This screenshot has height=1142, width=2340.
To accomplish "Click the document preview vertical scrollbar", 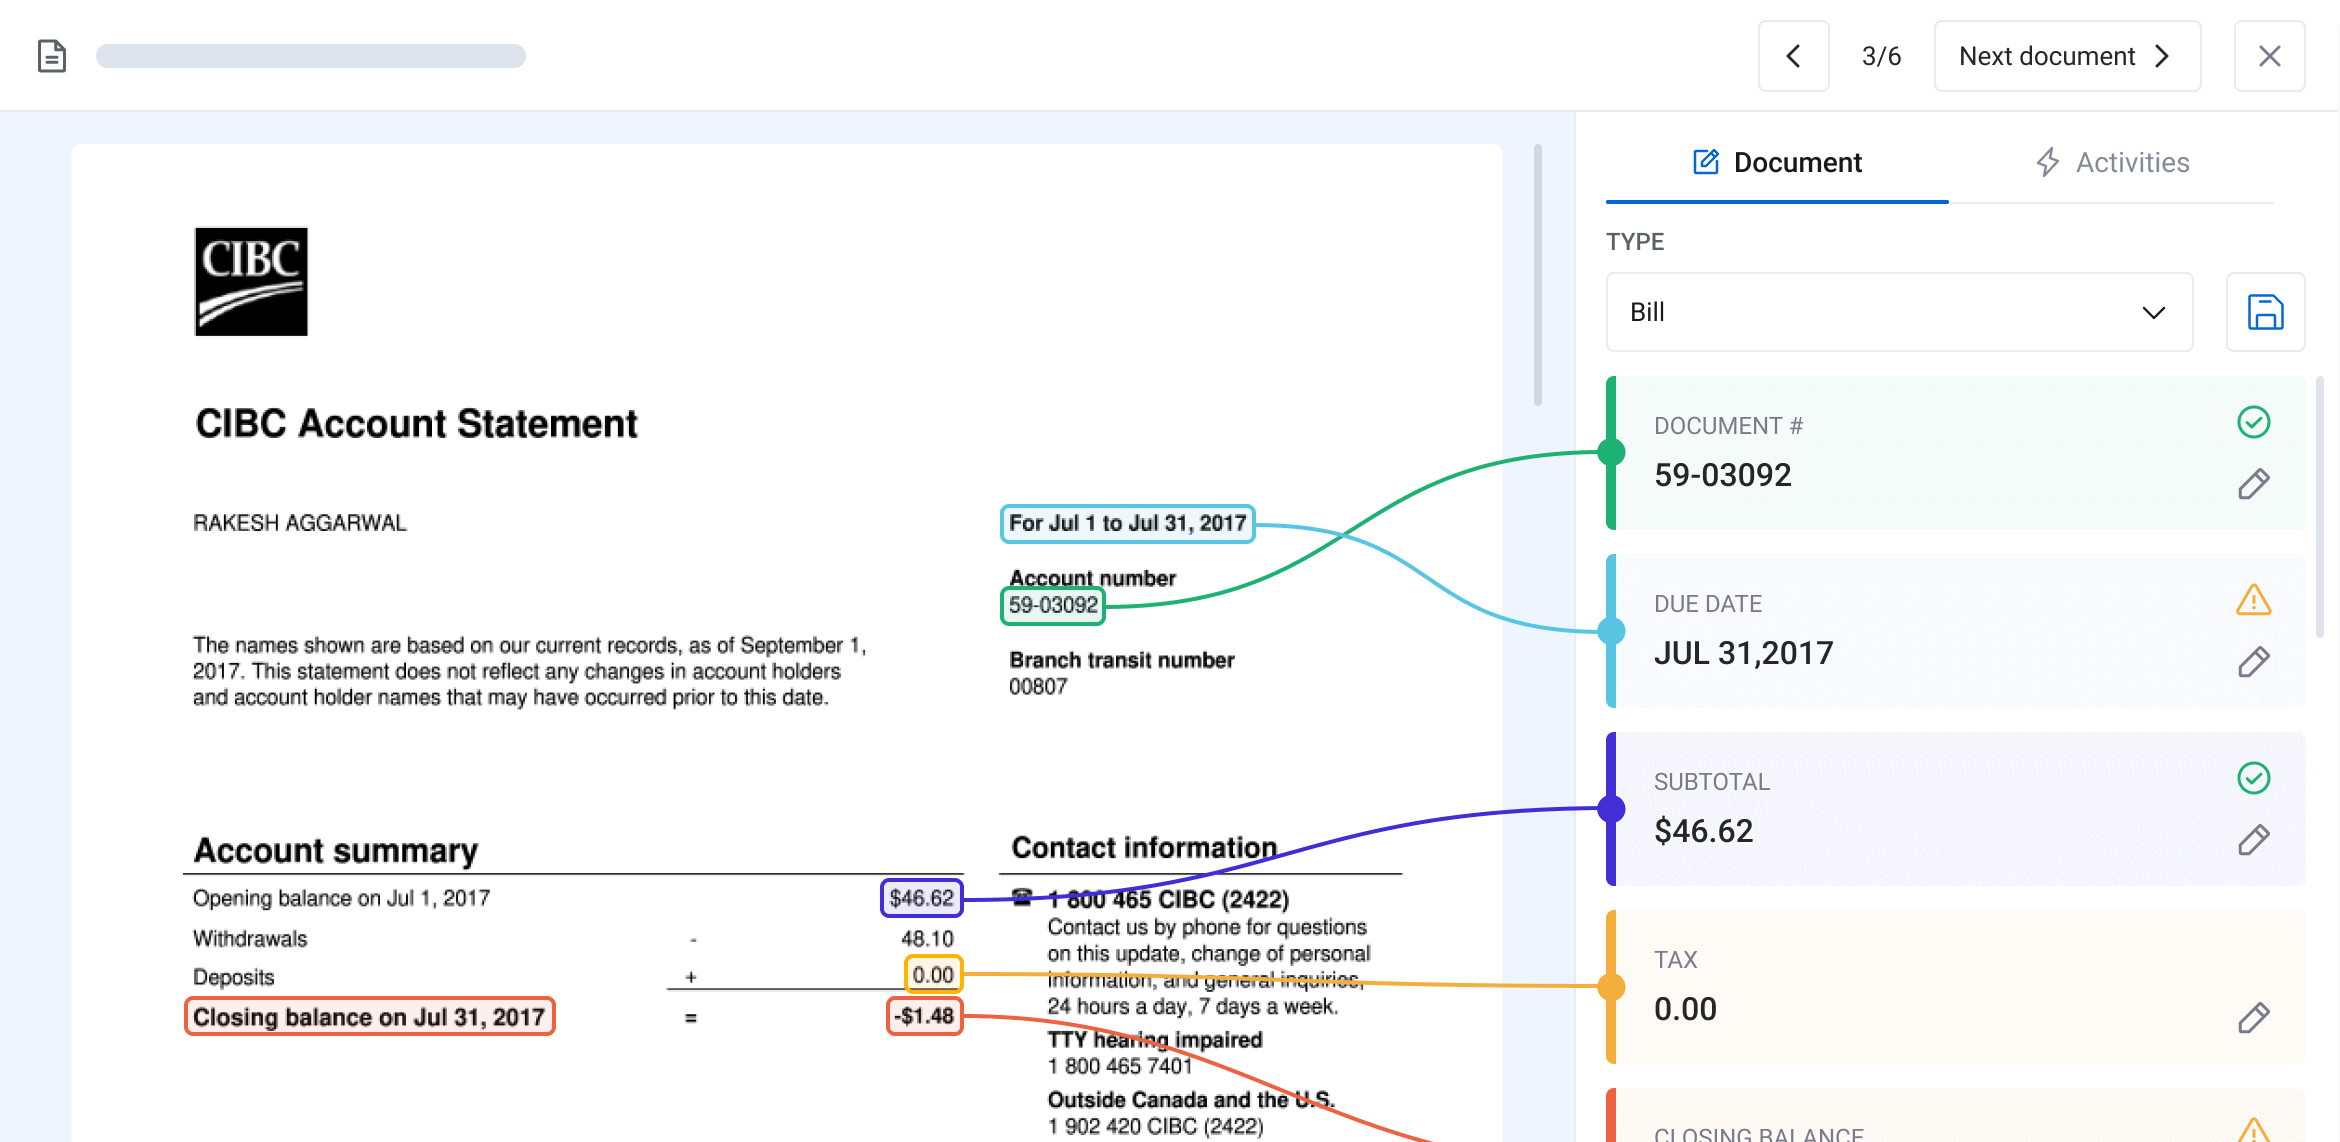I will click(1537, 275).
